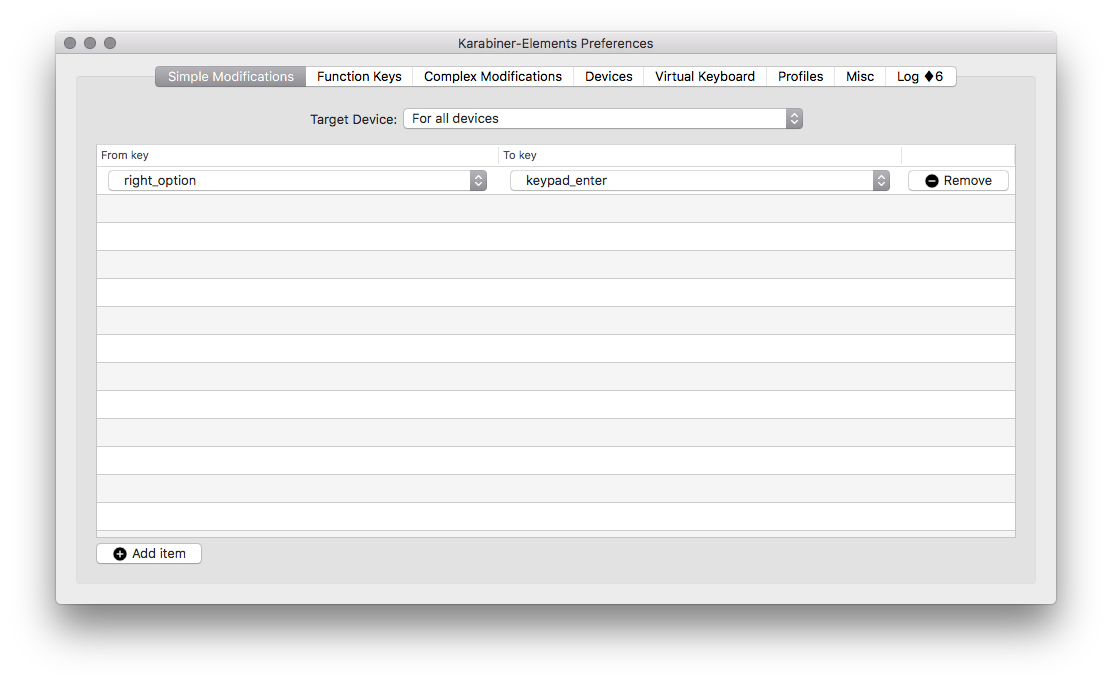Viewport: 1112px width, 684px height.
Task: View the Log tab
Action: coord(919,77)
